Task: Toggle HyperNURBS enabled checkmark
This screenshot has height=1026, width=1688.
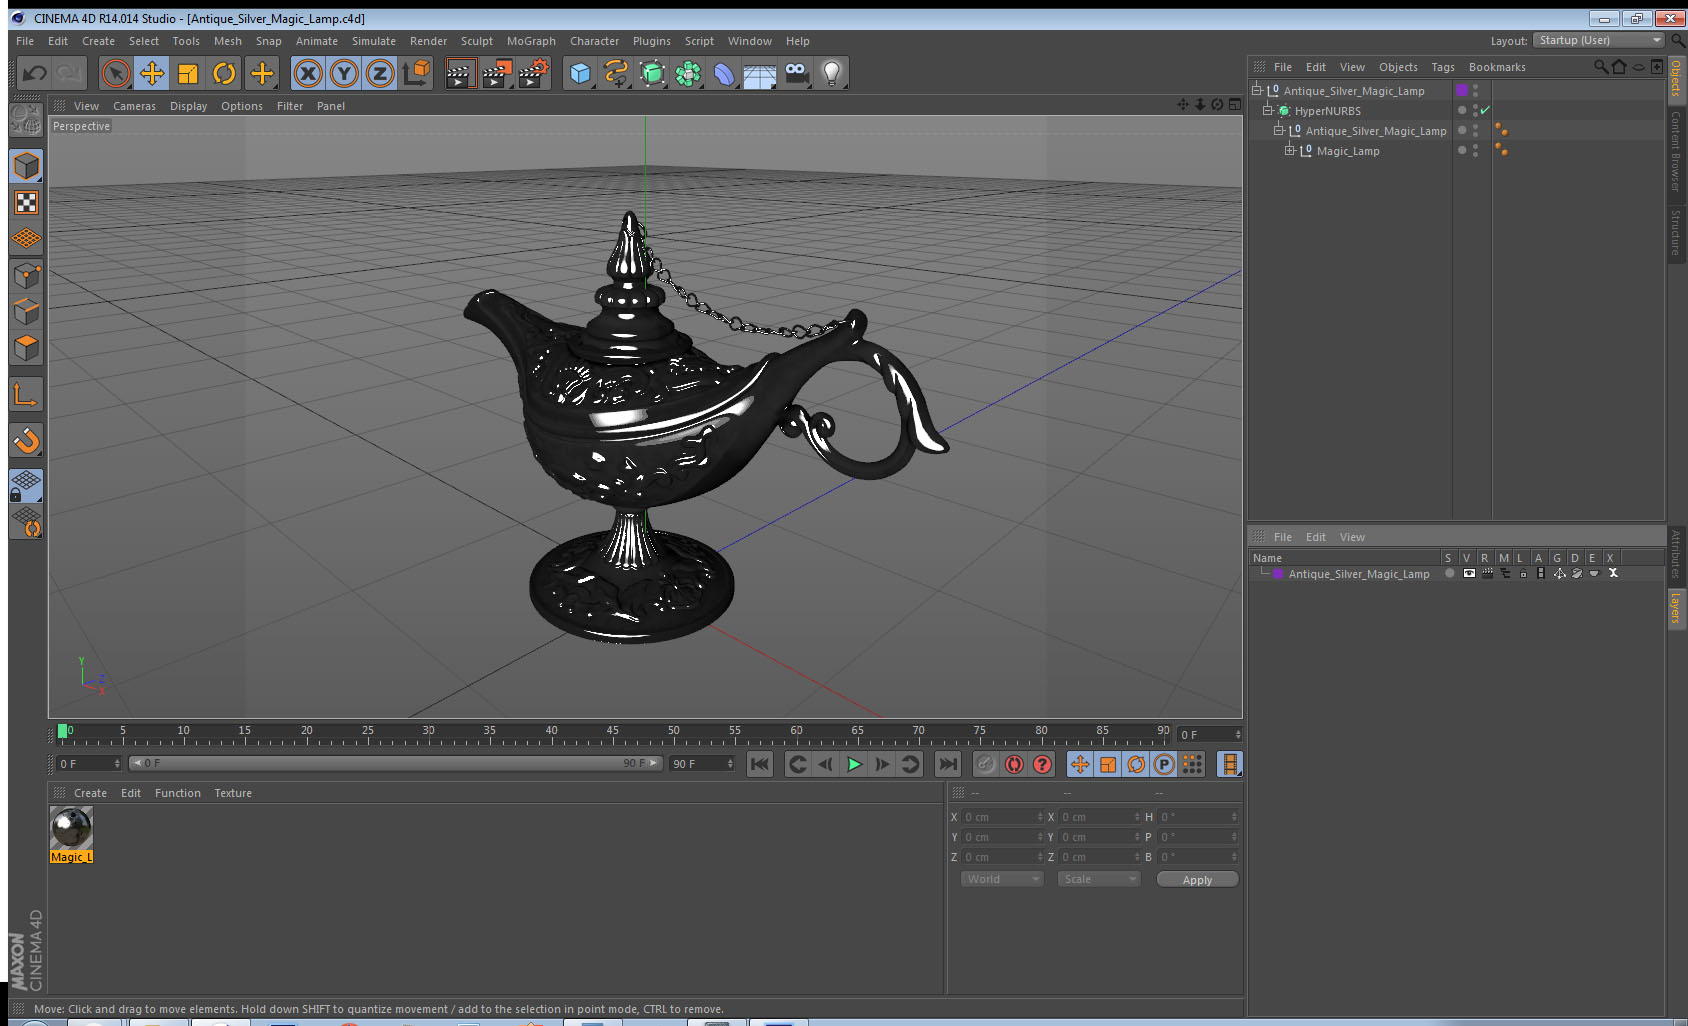Action: [1485, 110]
